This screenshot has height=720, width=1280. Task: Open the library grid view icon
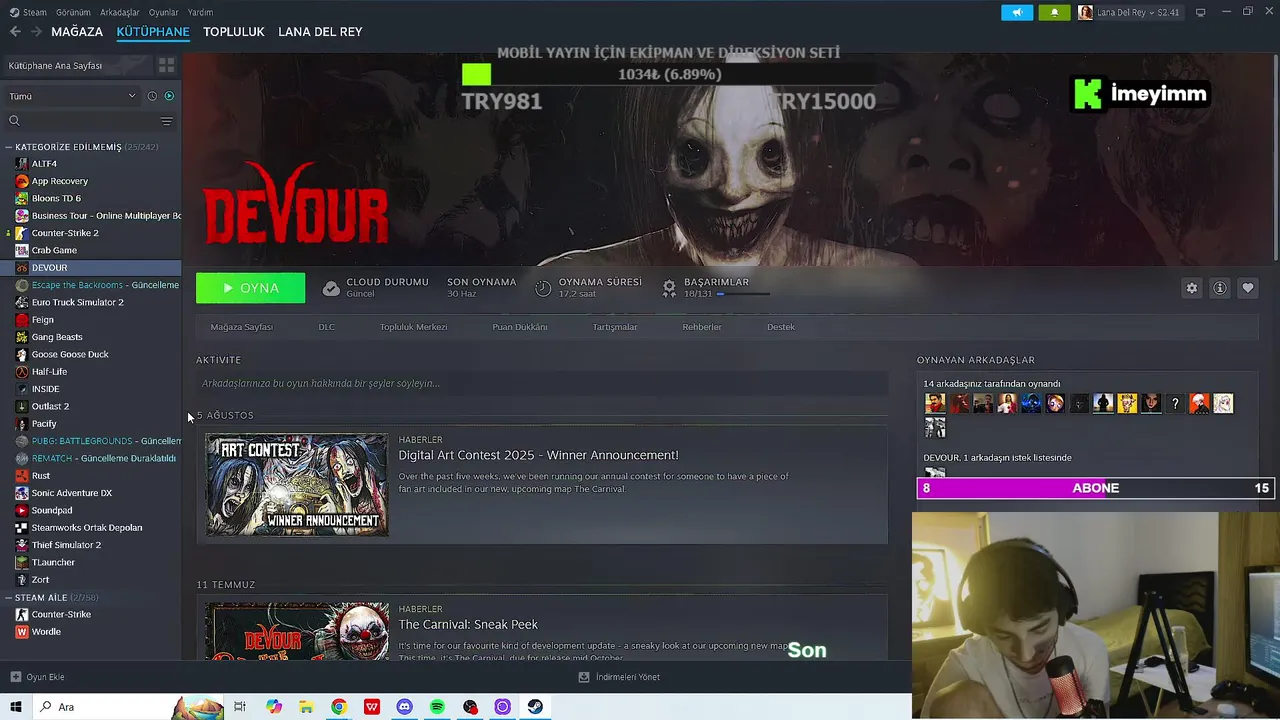(167, 65)
